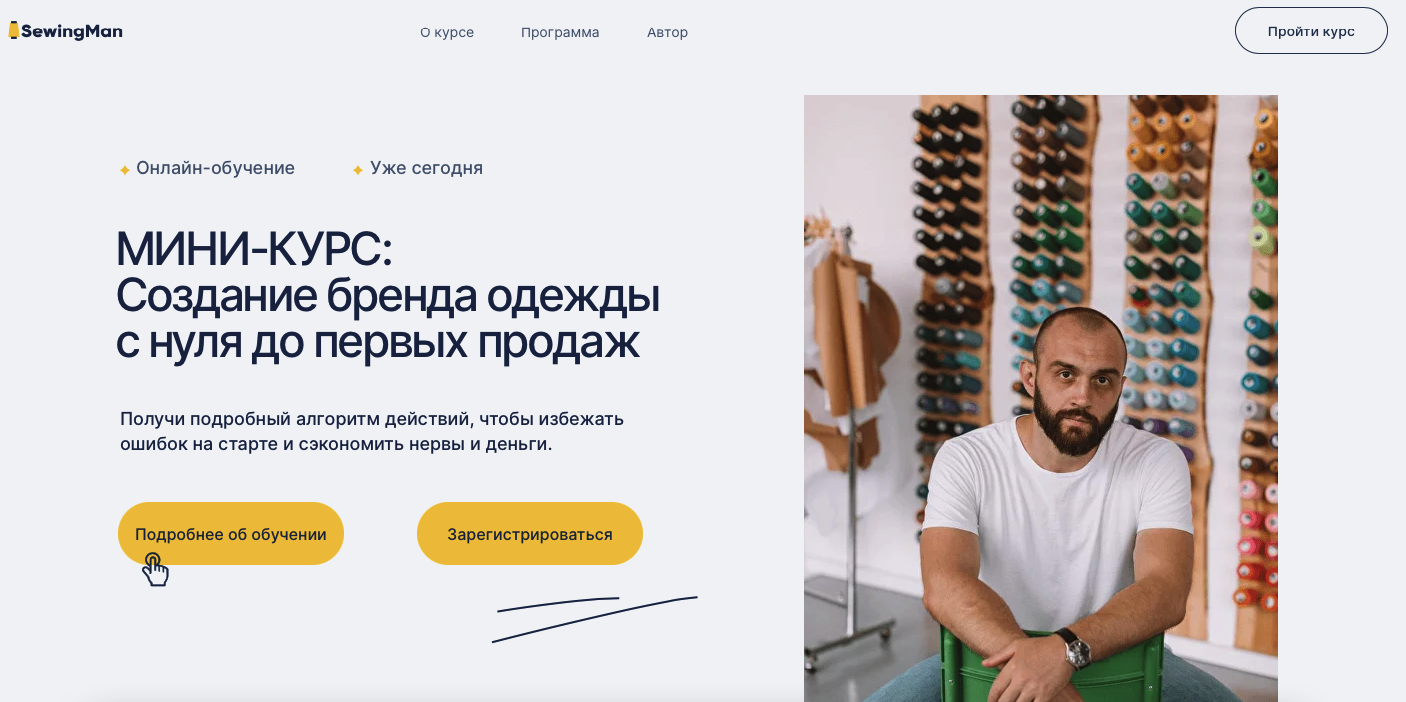The image size is (1406, 702).
Task: Select the Онлайн-обучение label
Action: (216, 168)
